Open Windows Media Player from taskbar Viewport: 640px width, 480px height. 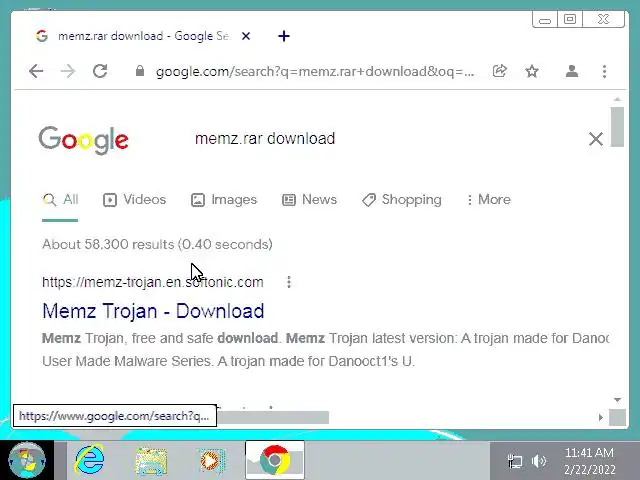click(212, 461)
